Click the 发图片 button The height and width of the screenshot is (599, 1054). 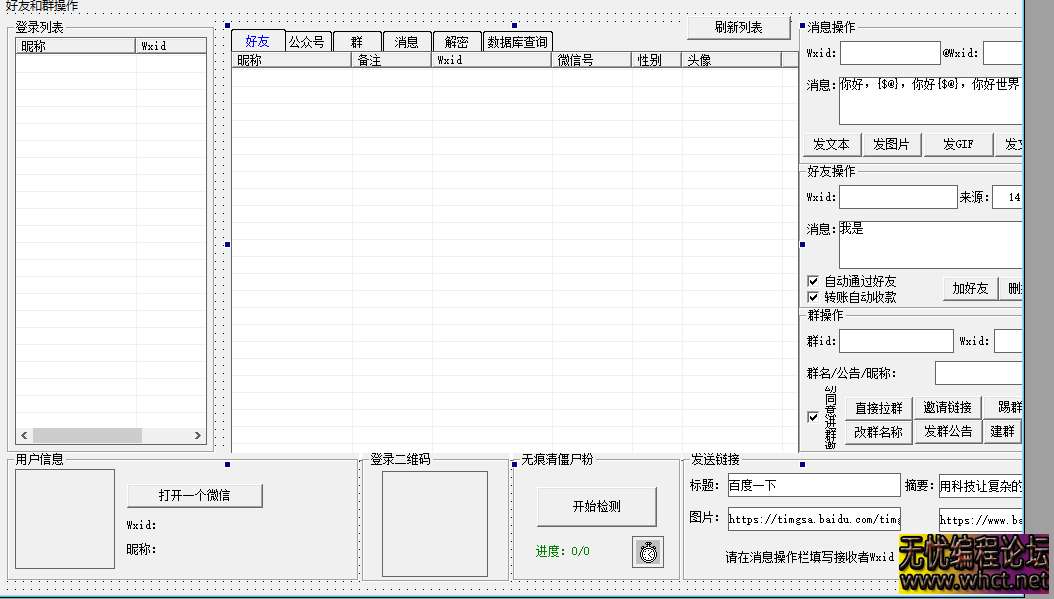(x=892, y=143)
